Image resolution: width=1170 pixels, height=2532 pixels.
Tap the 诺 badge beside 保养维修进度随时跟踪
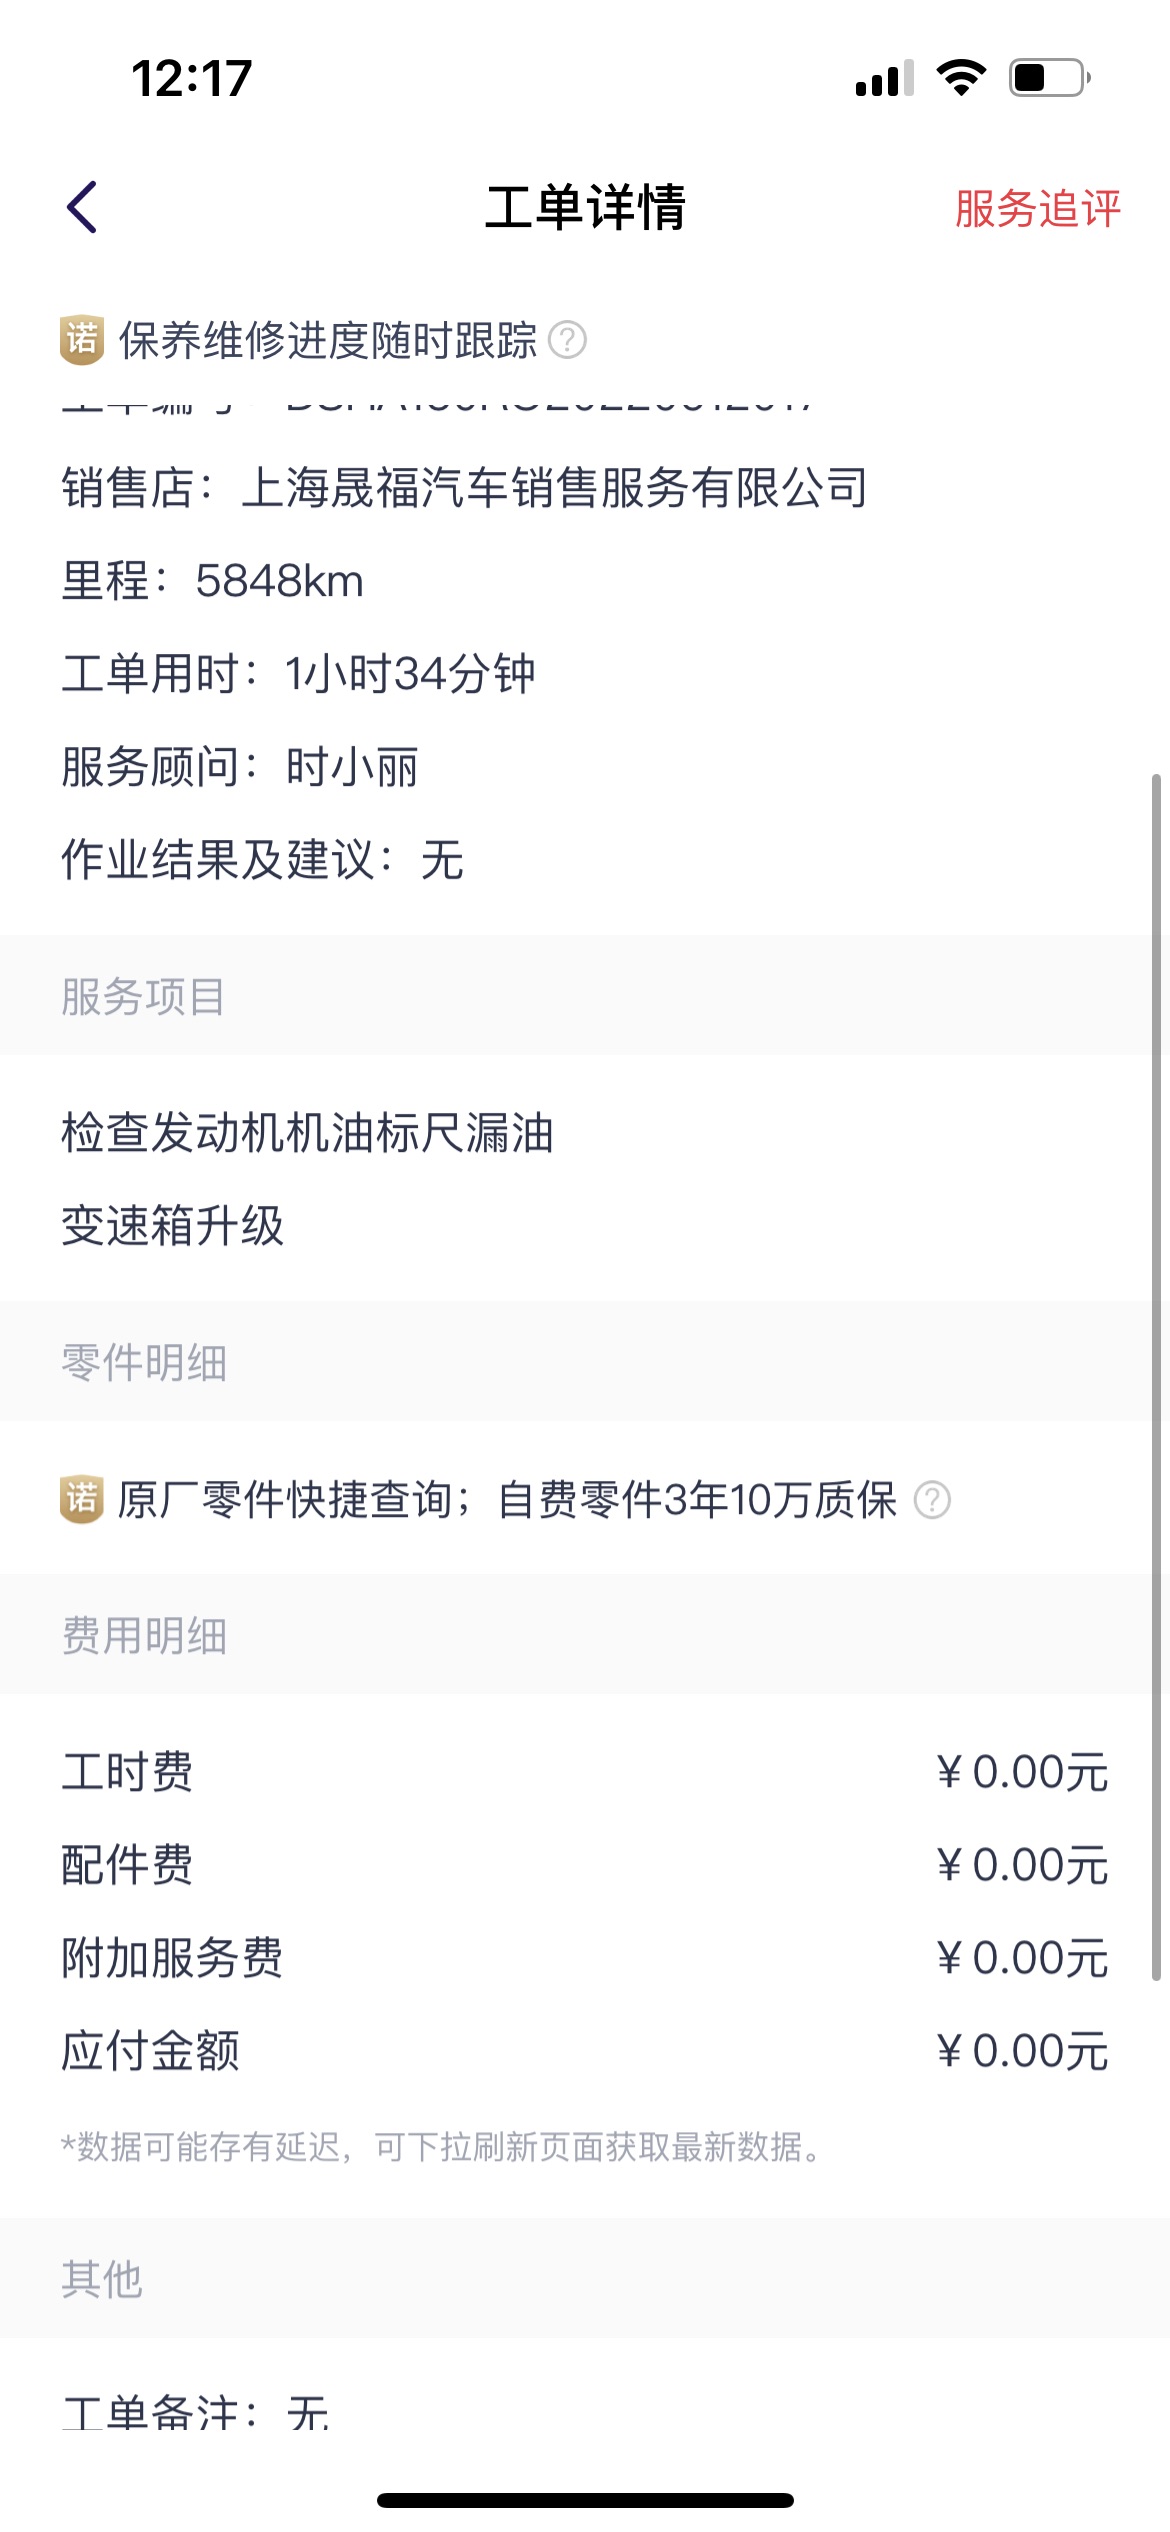82,340
